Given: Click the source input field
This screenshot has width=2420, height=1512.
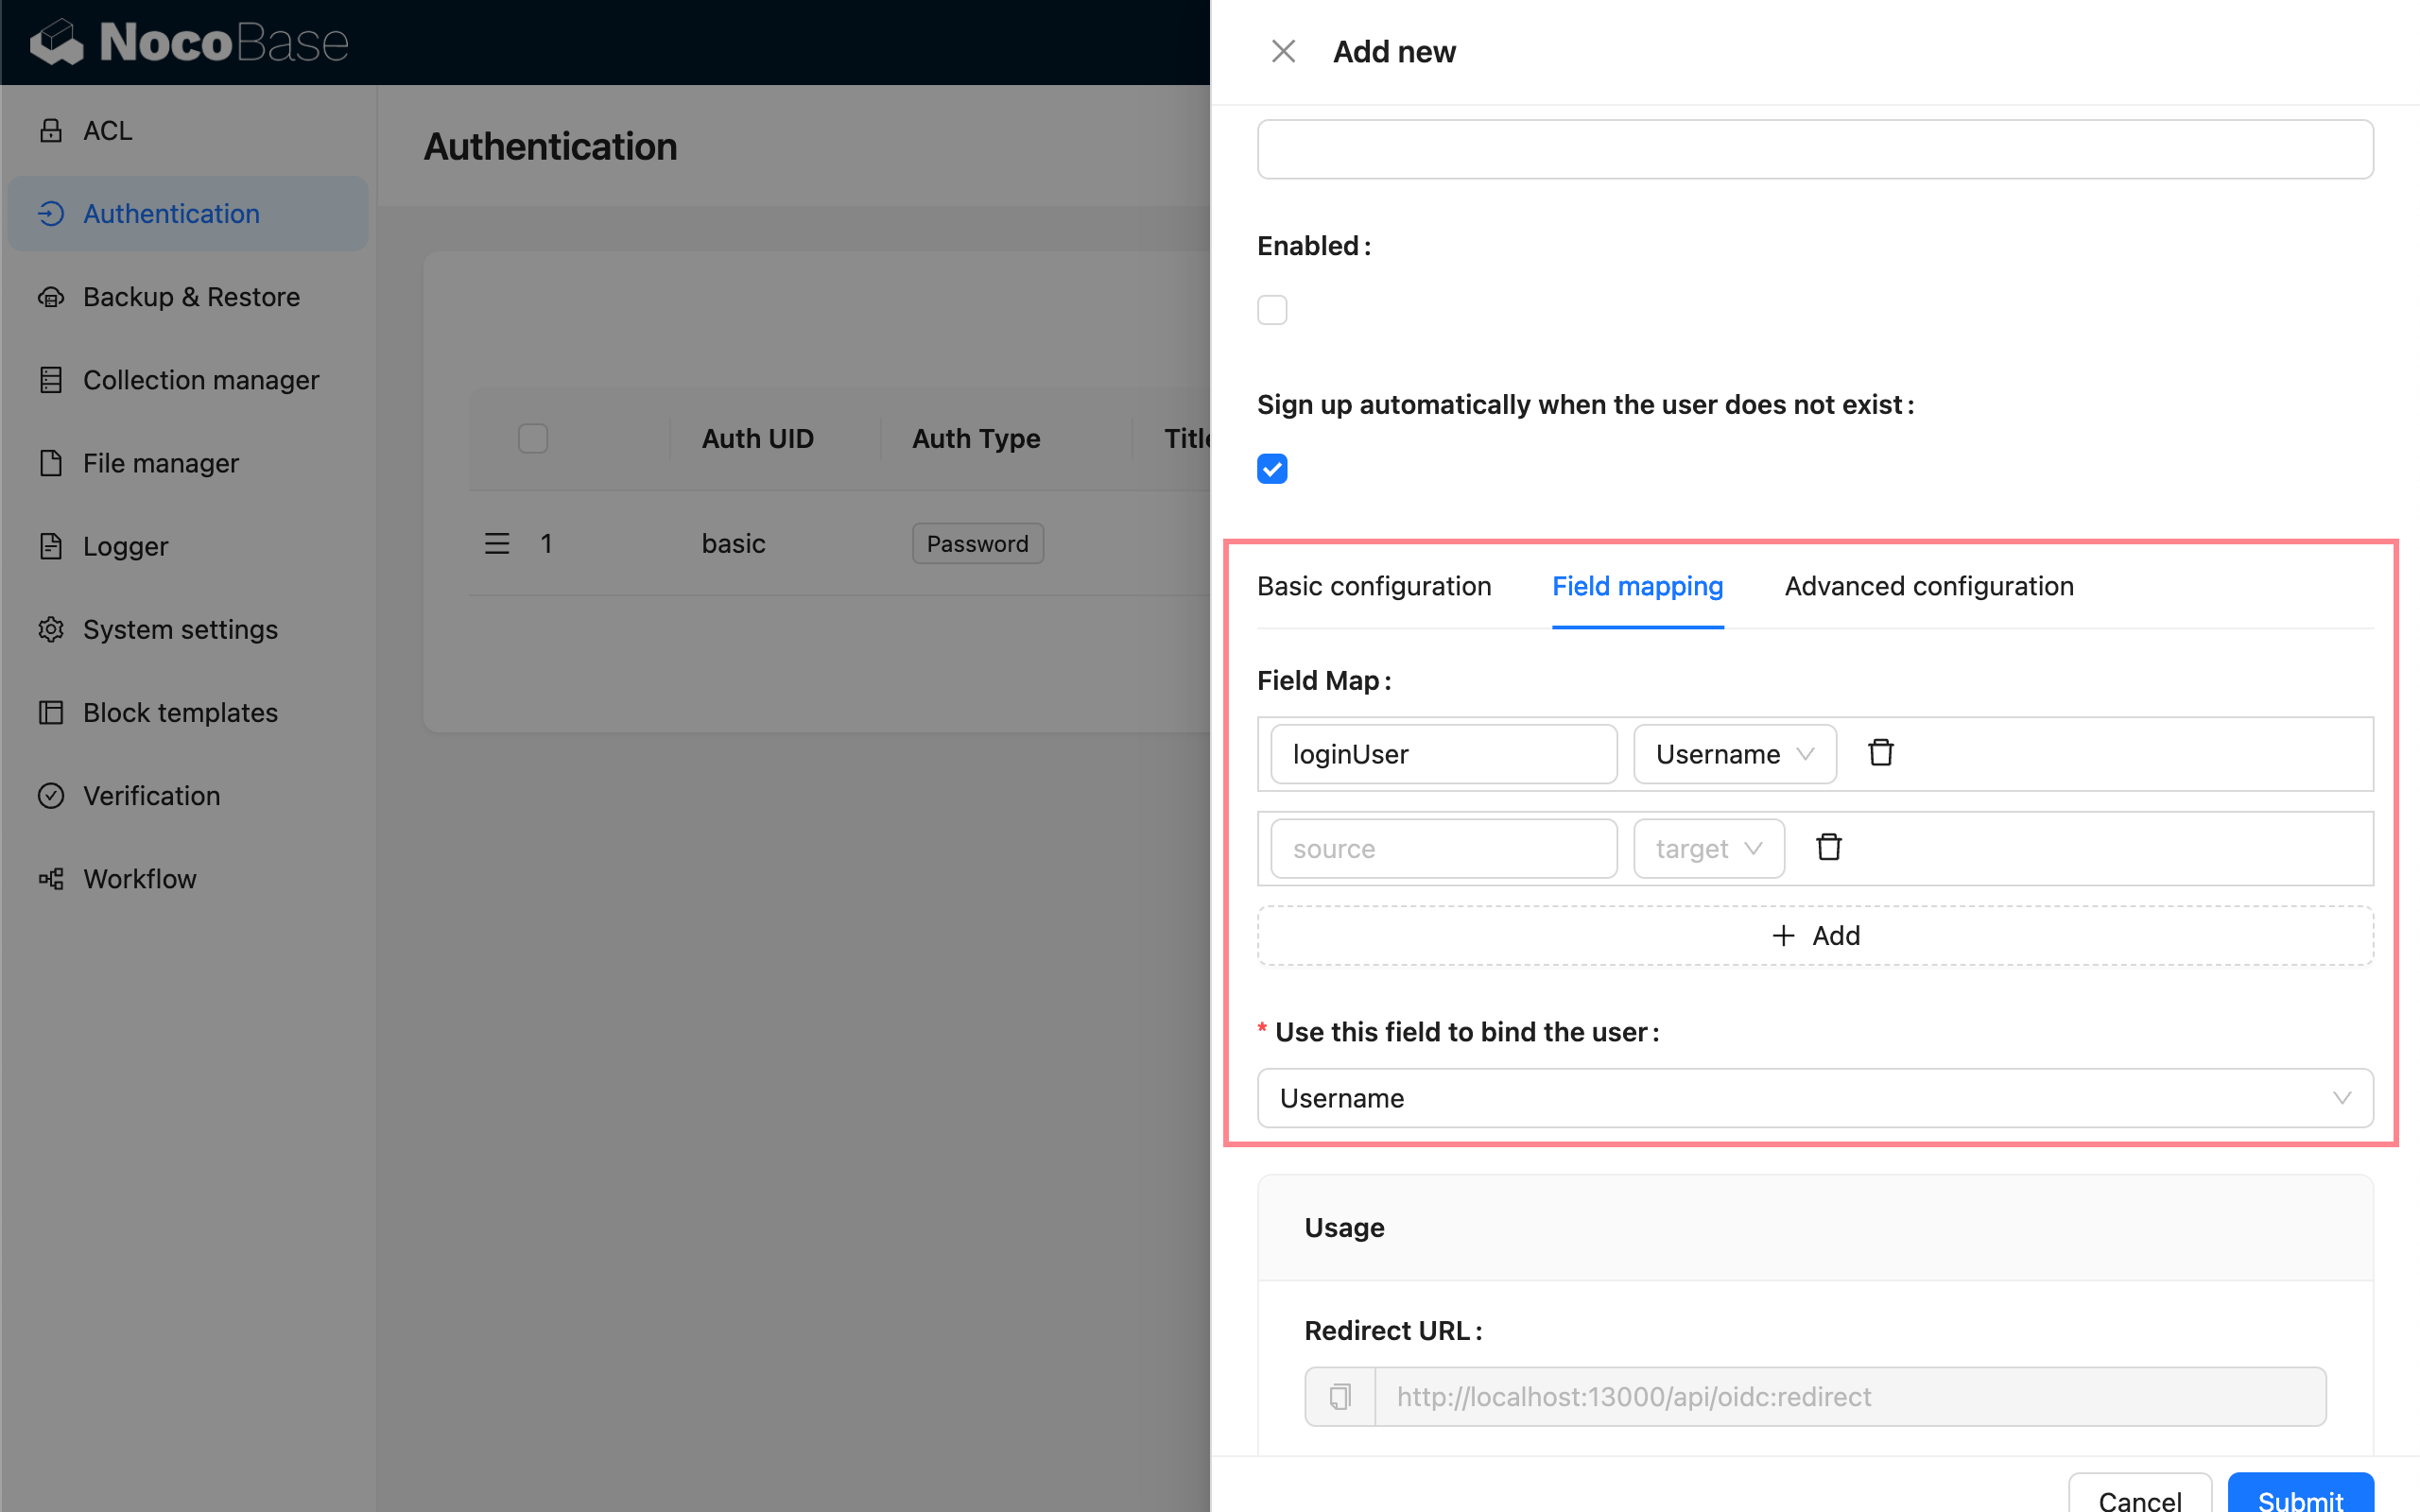Looking at the screenshot, I should point(1443,849).
